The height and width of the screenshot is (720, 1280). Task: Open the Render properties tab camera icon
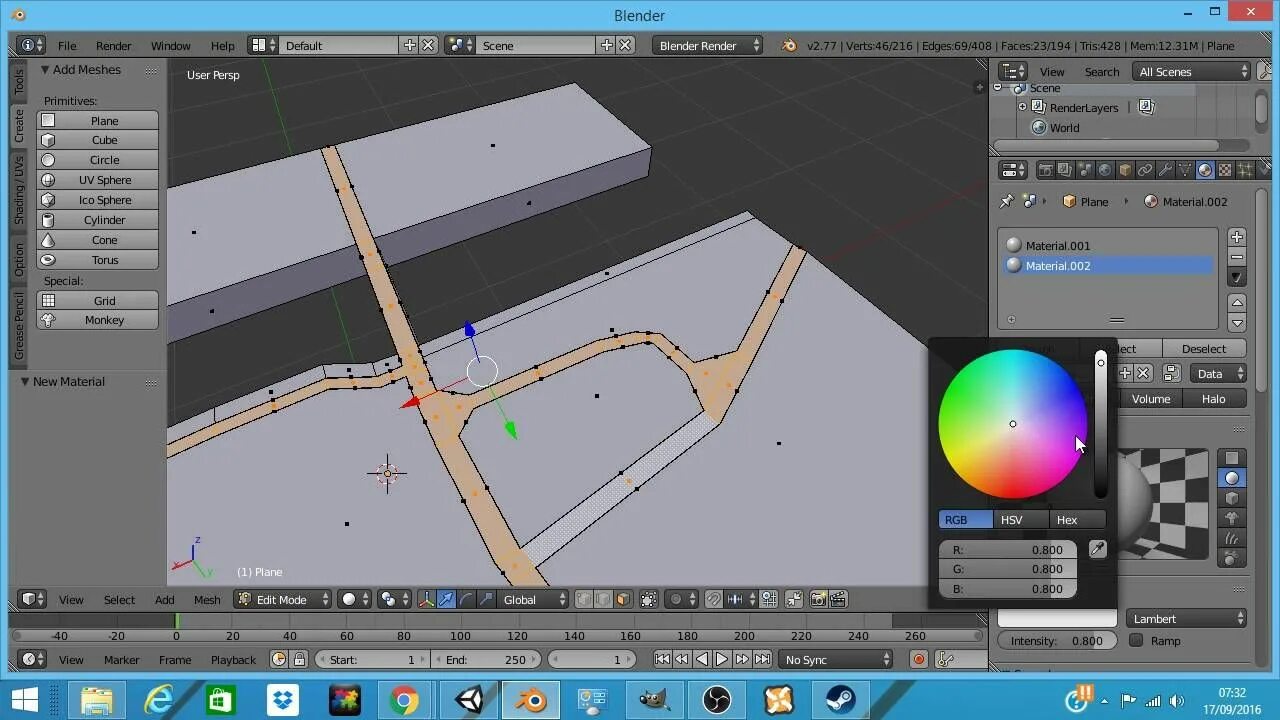click(1045, 170)
